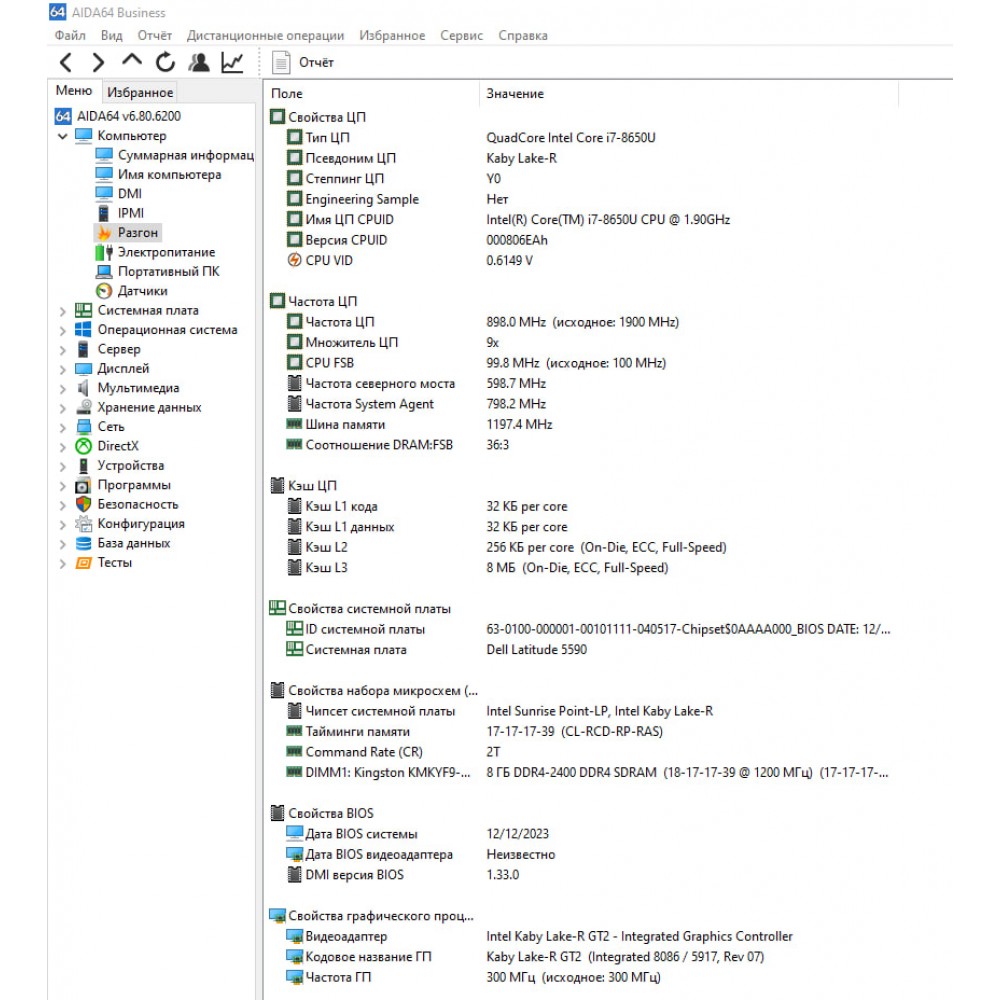Image resolution: width=1000 pixels, height=1000 pixels.
Task: Expand the Устройства tree node
Action: [x=62, y=466]
